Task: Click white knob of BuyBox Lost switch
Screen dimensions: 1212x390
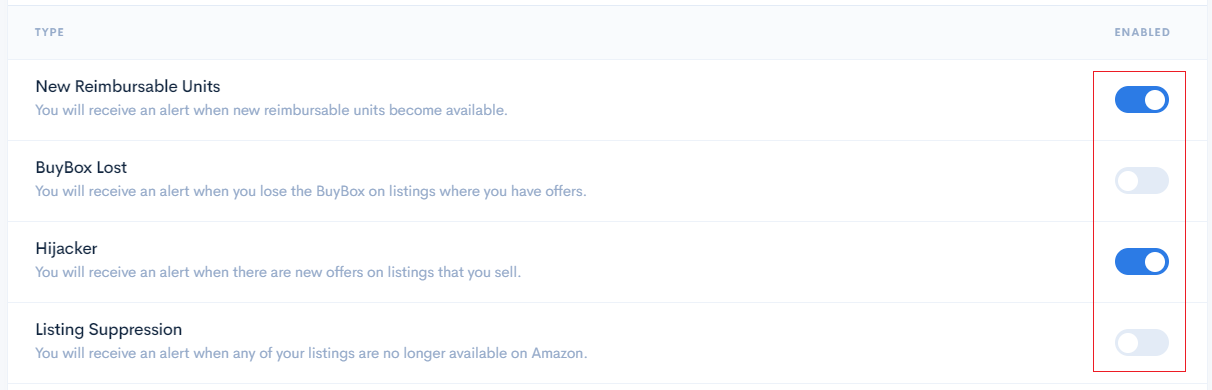Action: pyautogui.click(x=1129, y=181)
